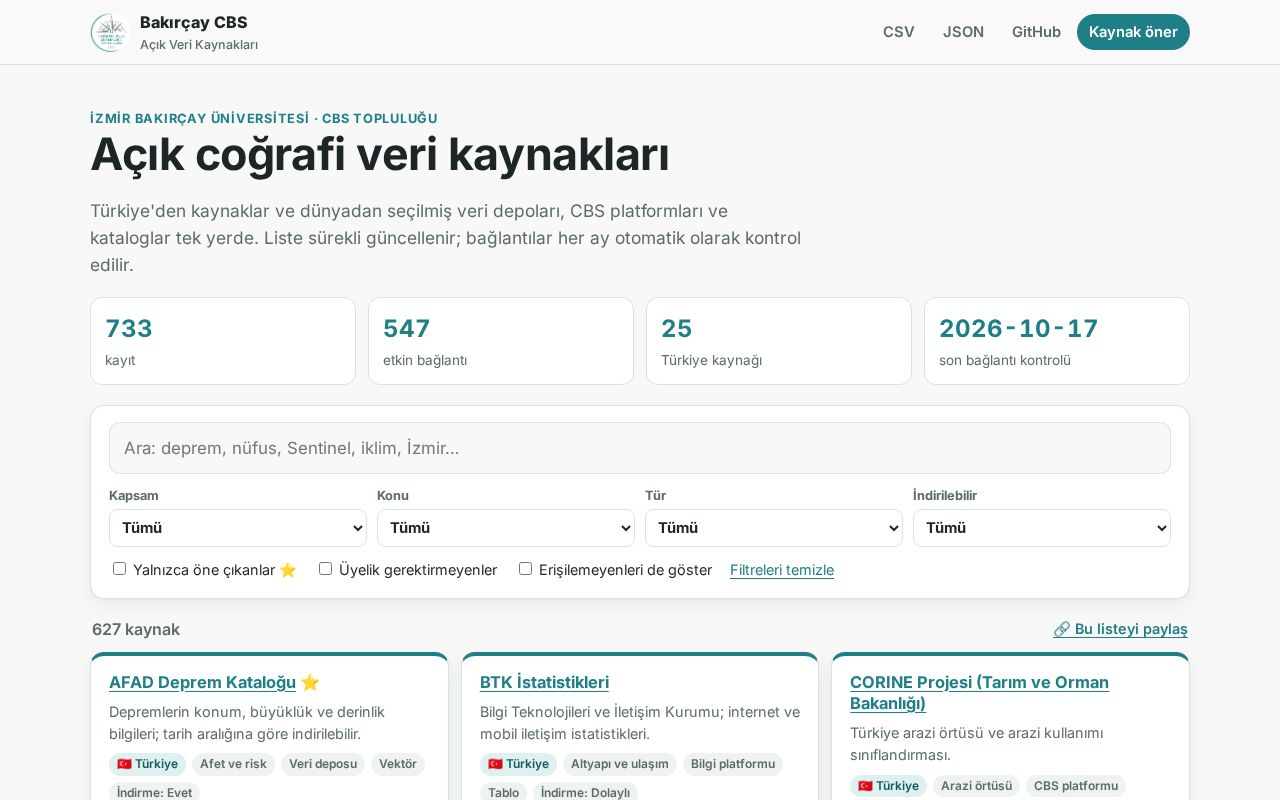Open AFAD Deprem Kataloğu card title
Image resolution: width=1280 pixels, height=800 pixels.
tap(203, 682)
